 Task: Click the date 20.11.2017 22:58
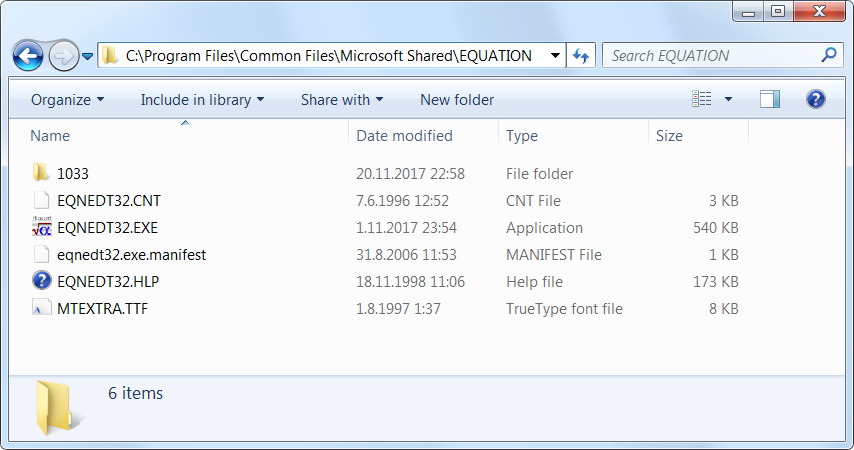411,174
